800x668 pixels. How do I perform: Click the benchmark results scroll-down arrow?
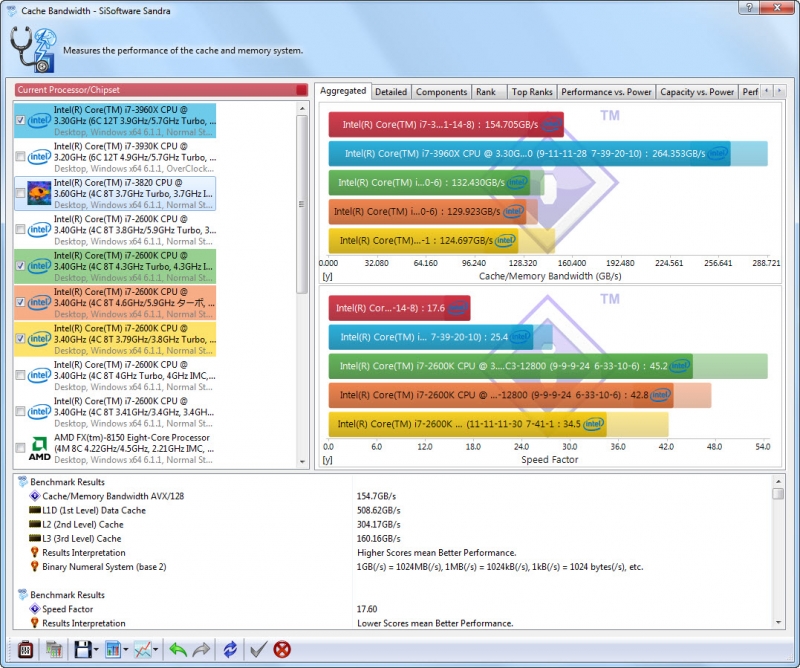(778, 623)
